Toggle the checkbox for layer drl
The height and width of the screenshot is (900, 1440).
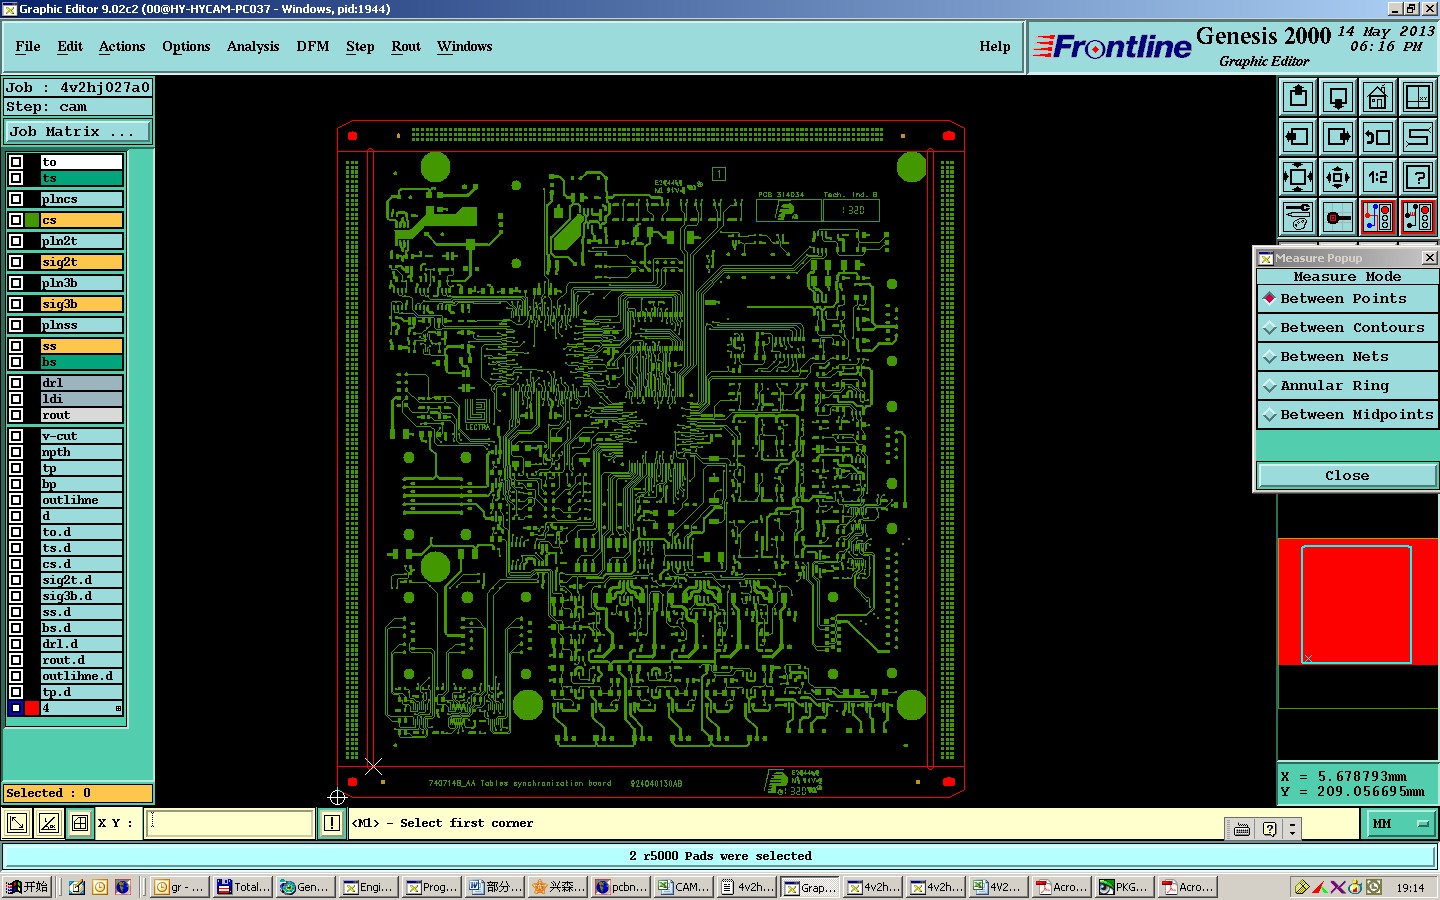(x=16, y=383)
